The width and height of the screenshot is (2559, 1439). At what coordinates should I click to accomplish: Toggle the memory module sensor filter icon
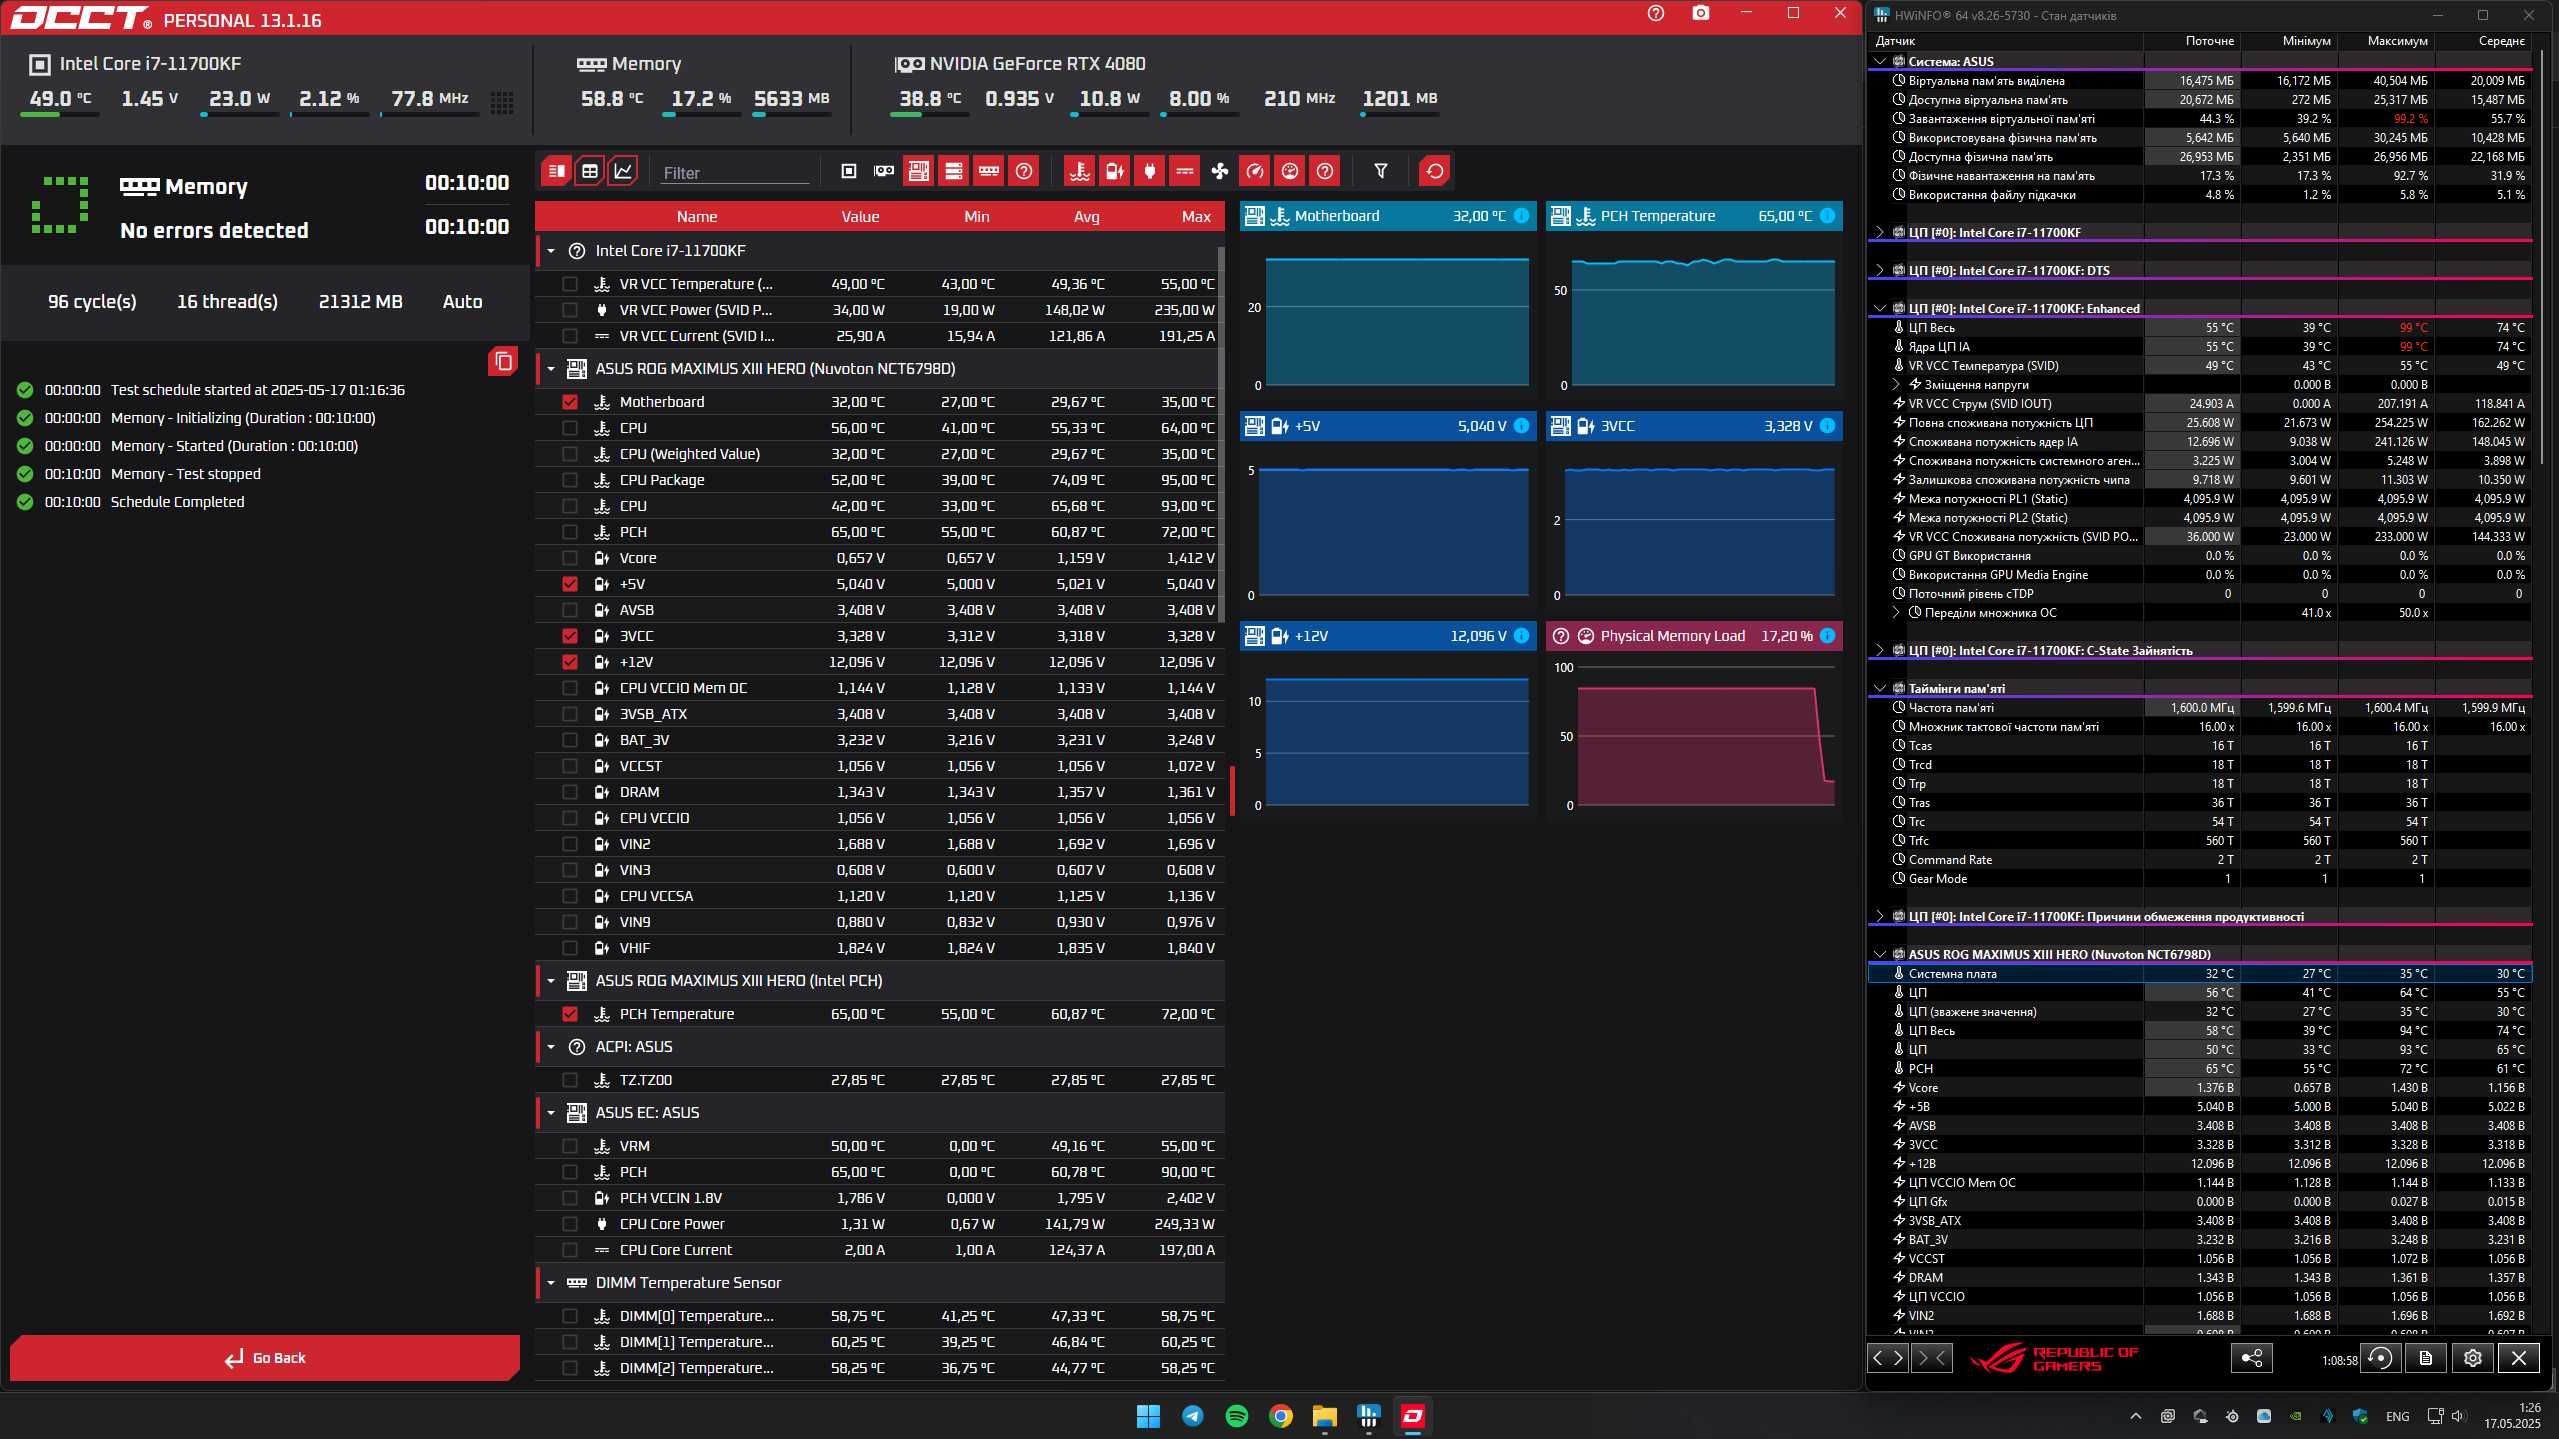[x=988, y=171]
